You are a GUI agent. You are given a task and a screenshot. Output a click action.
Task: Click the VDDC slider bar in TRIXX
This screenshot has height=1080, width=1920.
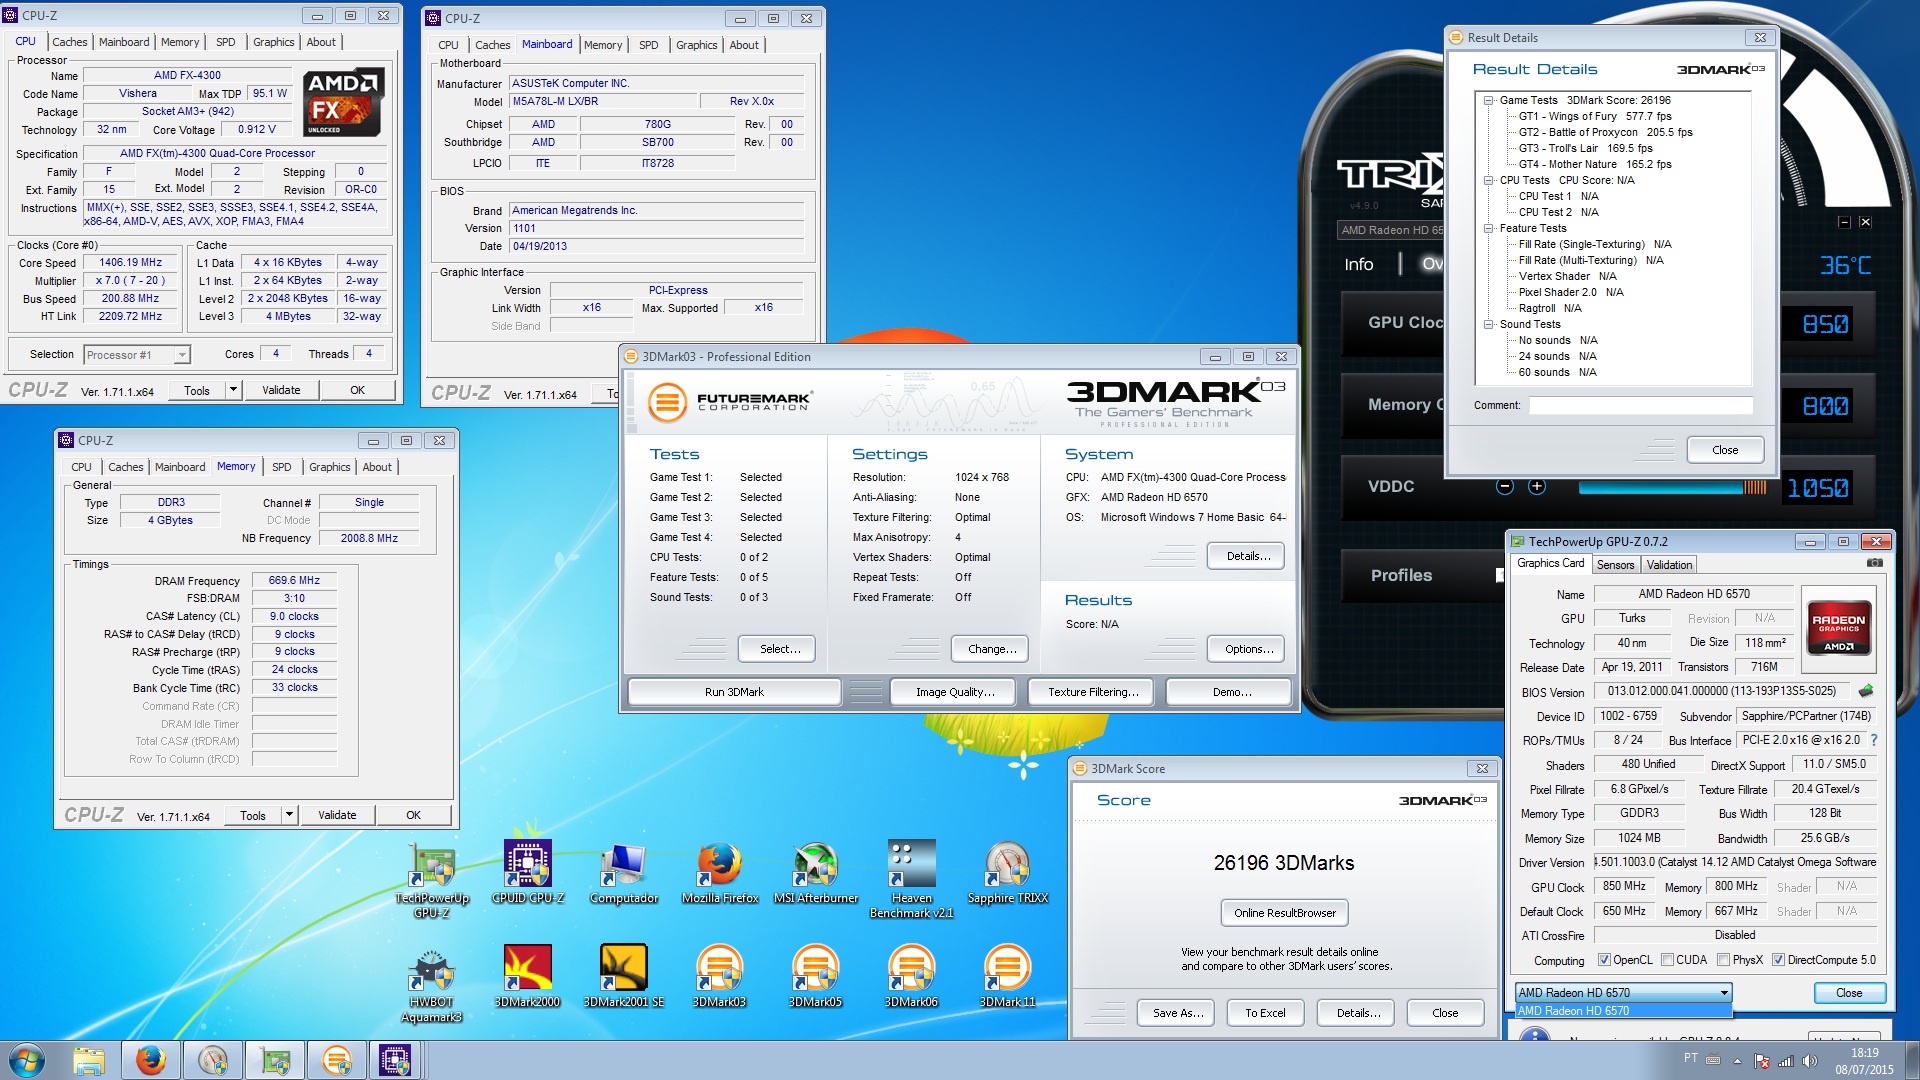(1672, 487)
